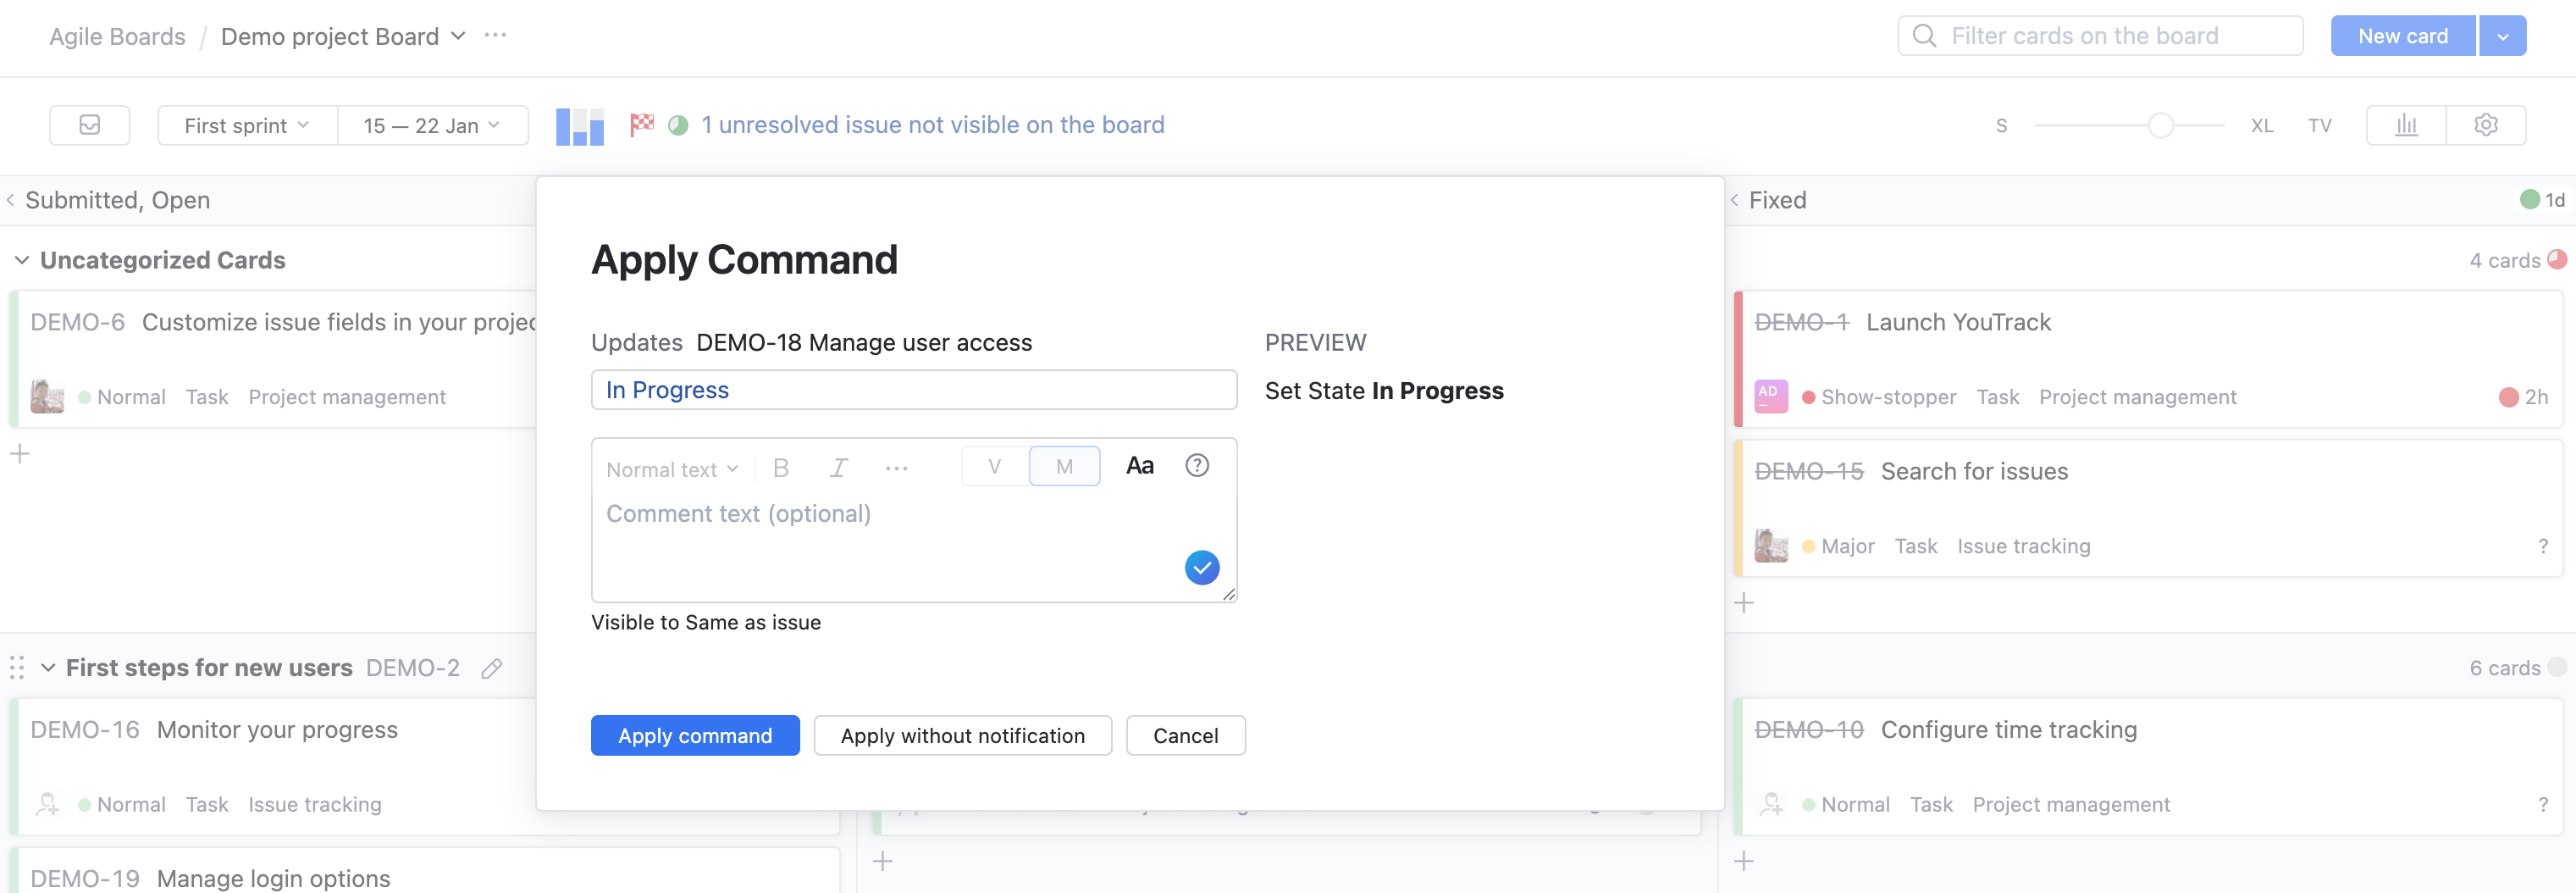Open the sprint progress chart icon
This screenshot has width=2576, height=893.
tap(579, 125)
